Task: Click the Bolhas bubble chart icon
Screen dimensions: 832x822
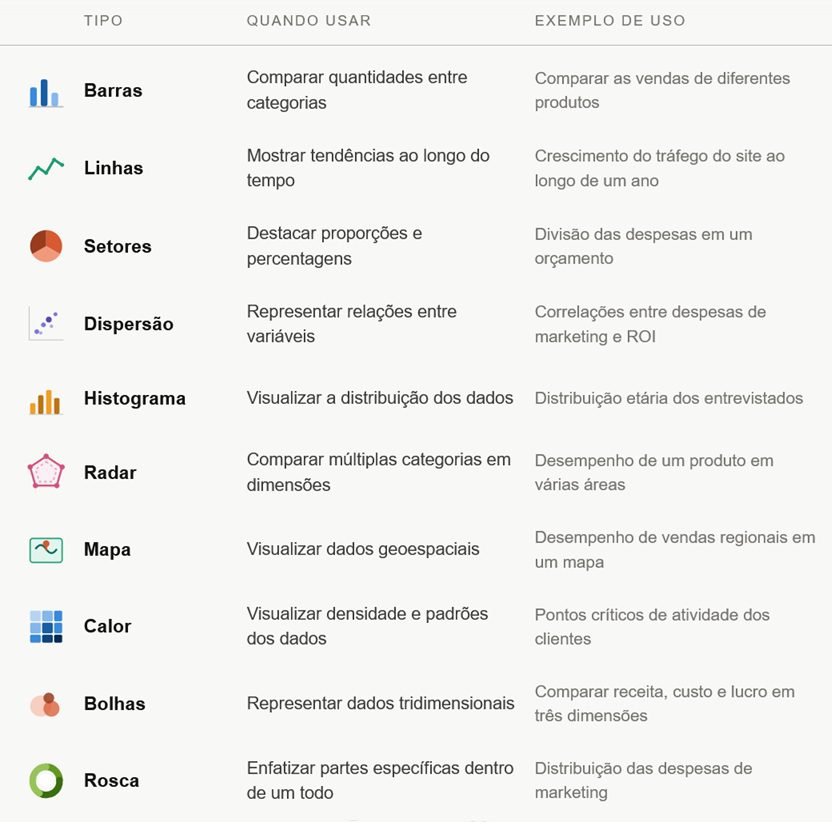Action: pyautogui.click(x=46, y=704)
